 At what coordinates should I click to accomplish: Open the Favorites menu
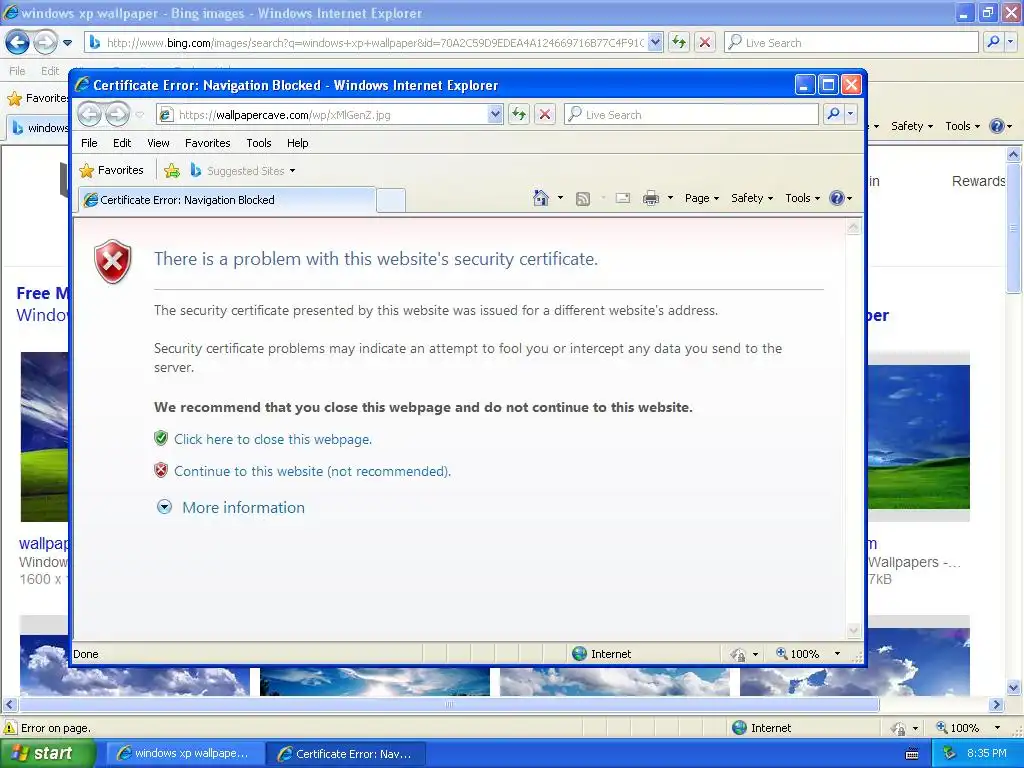pos(208,143)
